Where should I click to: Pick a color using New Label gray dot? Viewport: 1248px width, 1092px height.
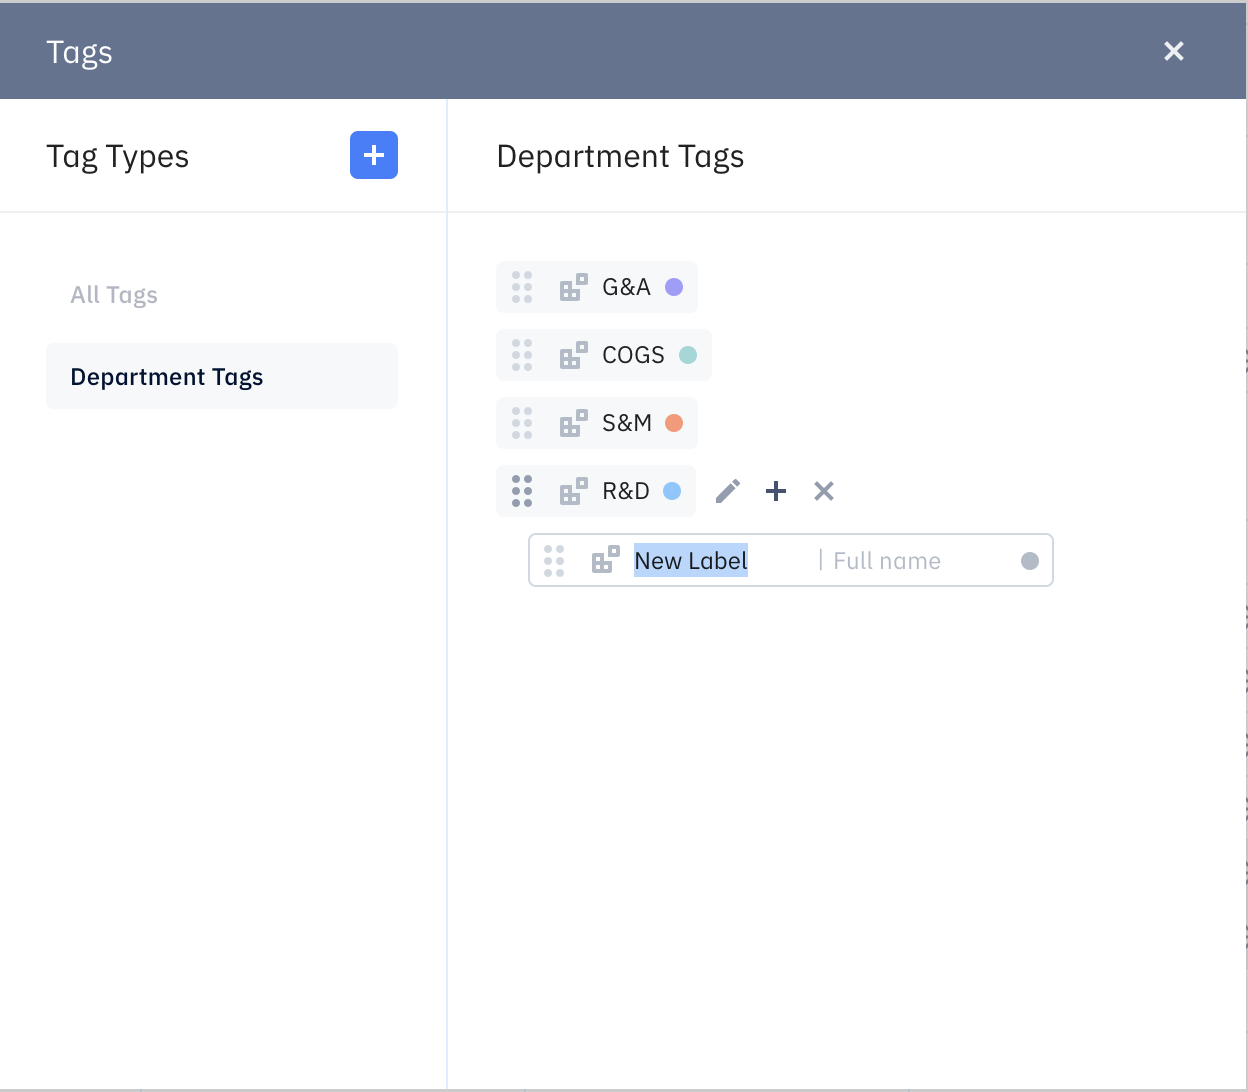pyautogui.click(x=1030, y=561)
